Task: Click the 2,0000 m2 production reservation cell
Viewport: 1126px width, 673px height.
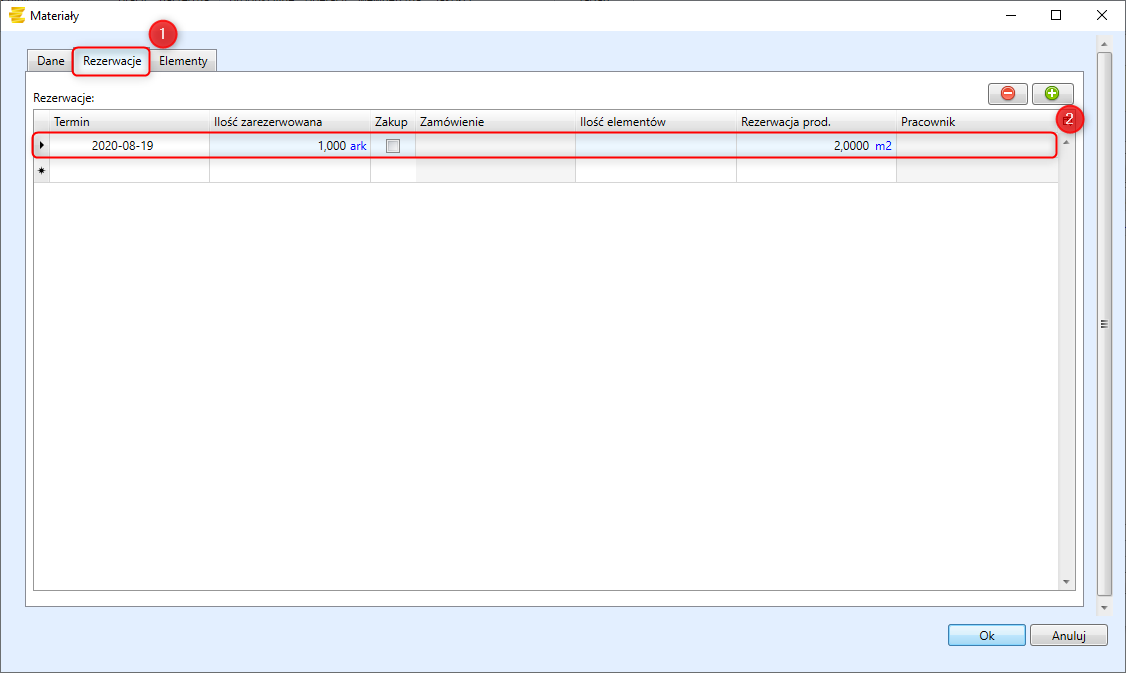Action: tap(815, 146)
